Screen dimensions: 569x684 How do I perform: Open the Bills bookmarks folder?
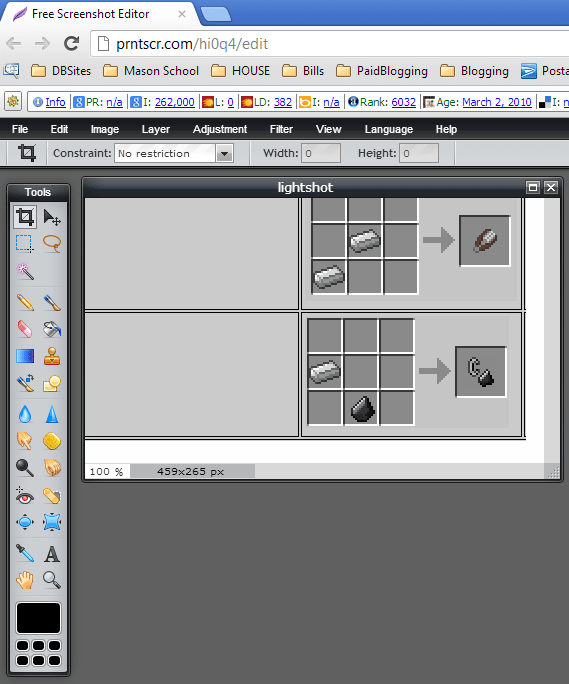pyautogui.click(x=303, y=71)
